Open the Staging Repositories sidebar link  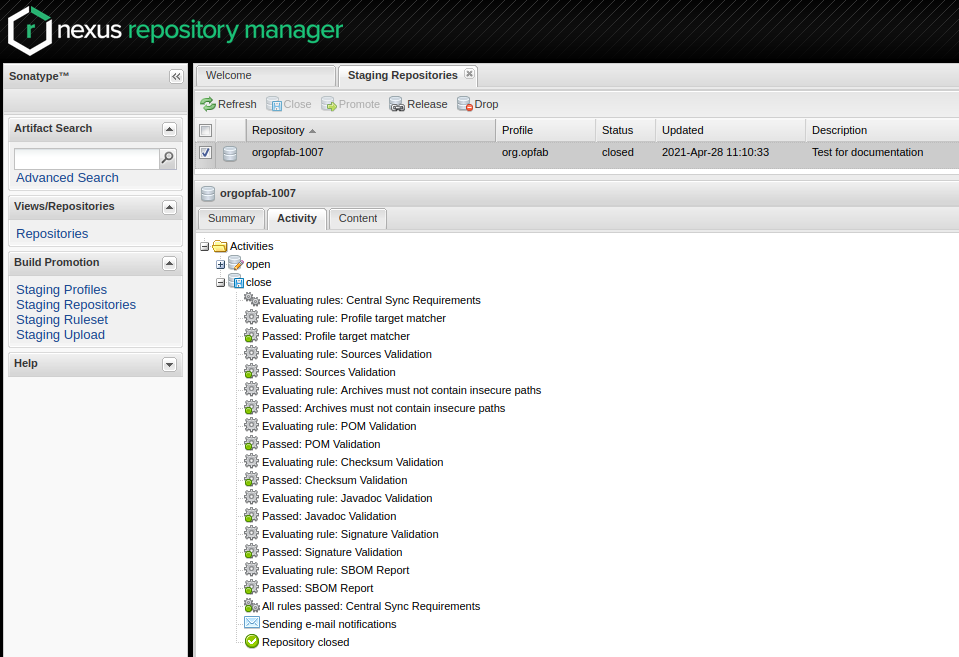coord(76,305)
